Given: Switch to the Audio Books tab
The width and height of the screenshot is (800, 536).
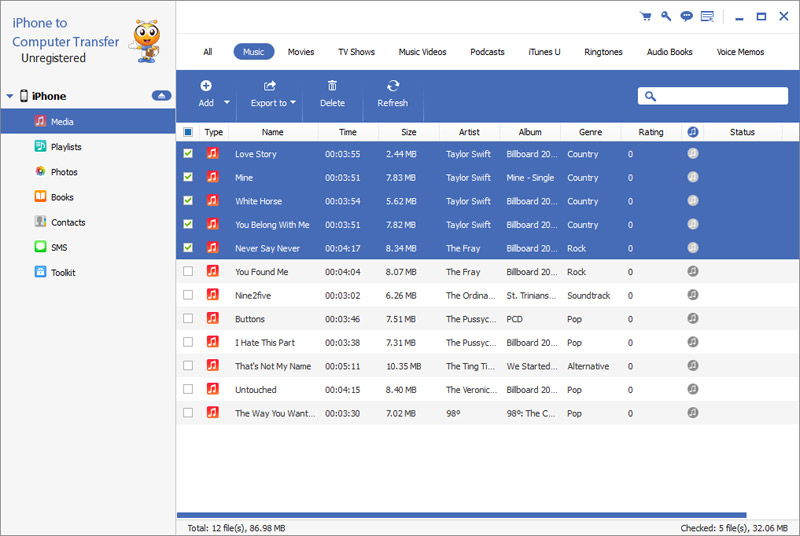Looking at the screenshot, I should pos(670,52).
